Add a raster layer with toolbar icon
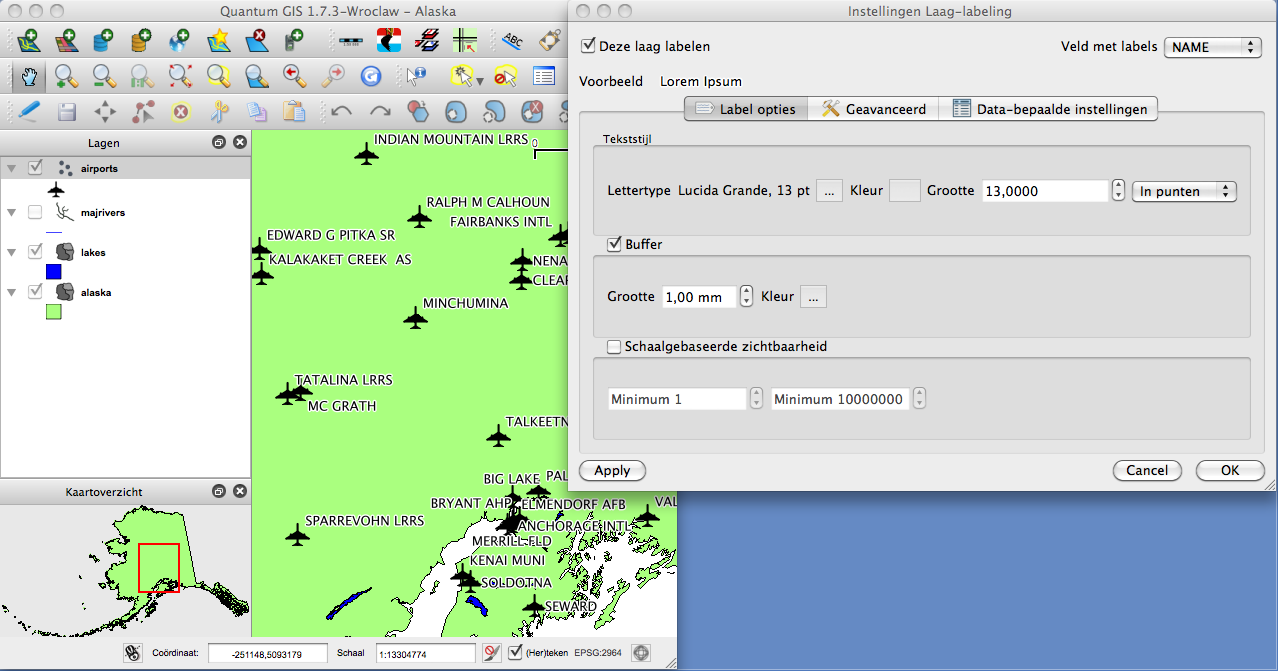 66,41
